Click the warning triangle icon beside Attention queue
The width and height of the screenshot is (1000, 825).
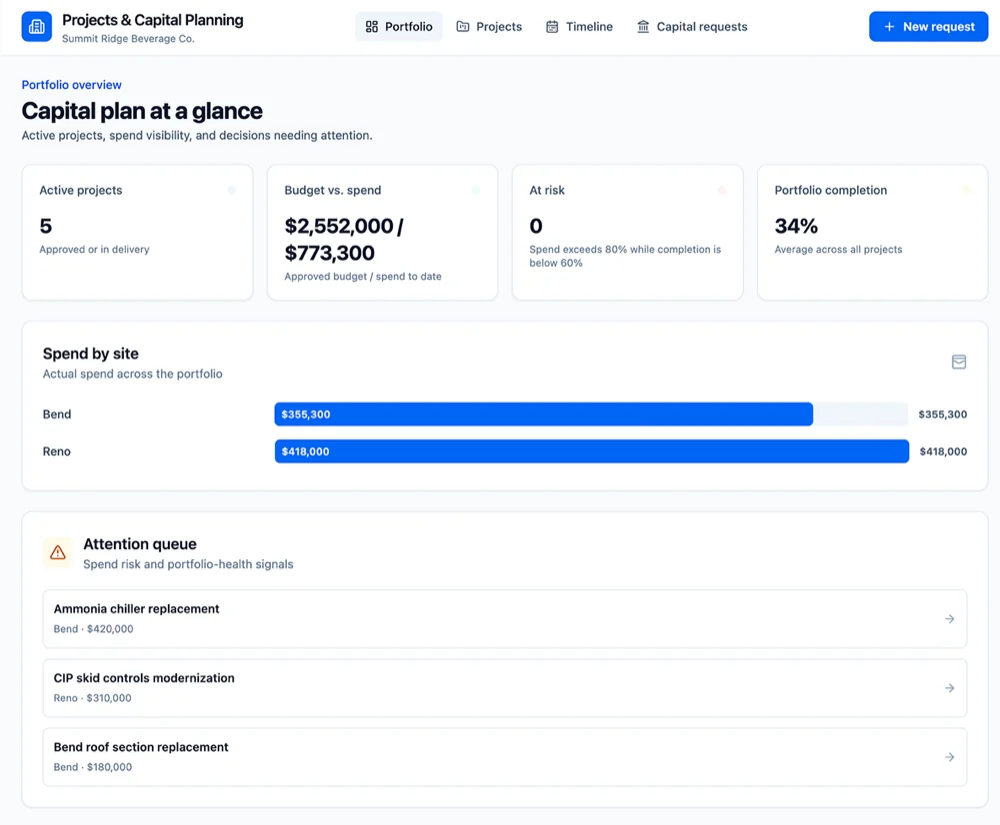pos(58,552)
